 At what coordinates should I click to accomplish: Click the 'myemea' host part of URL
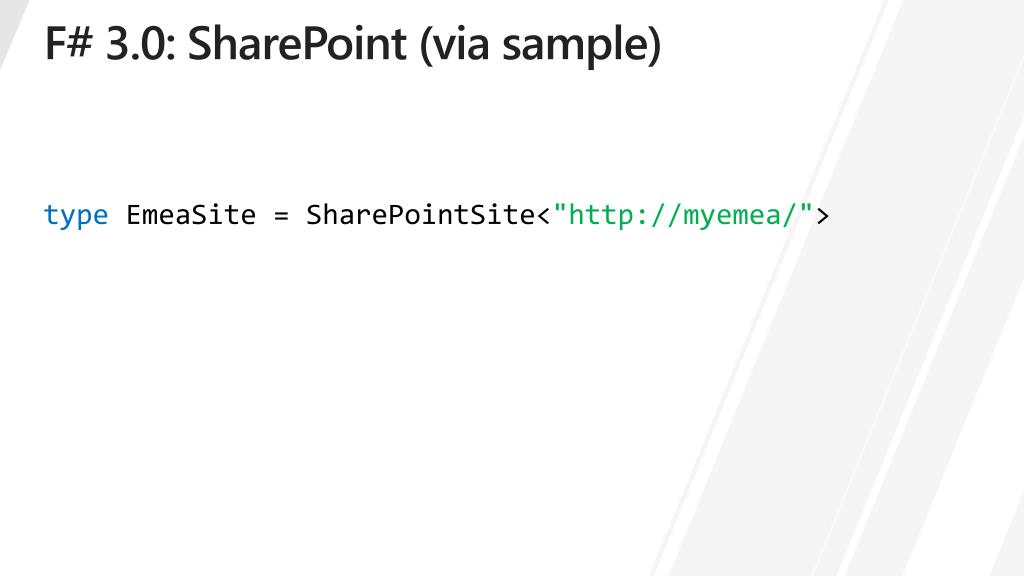pyautogui.click(x=731, y=216)
